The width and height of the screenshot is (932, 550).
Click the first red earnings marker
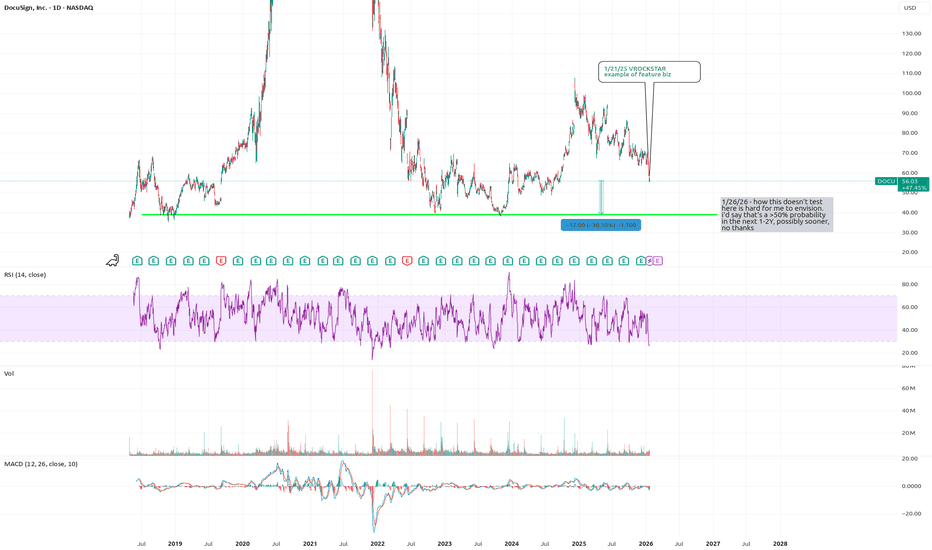click(221, 261)
